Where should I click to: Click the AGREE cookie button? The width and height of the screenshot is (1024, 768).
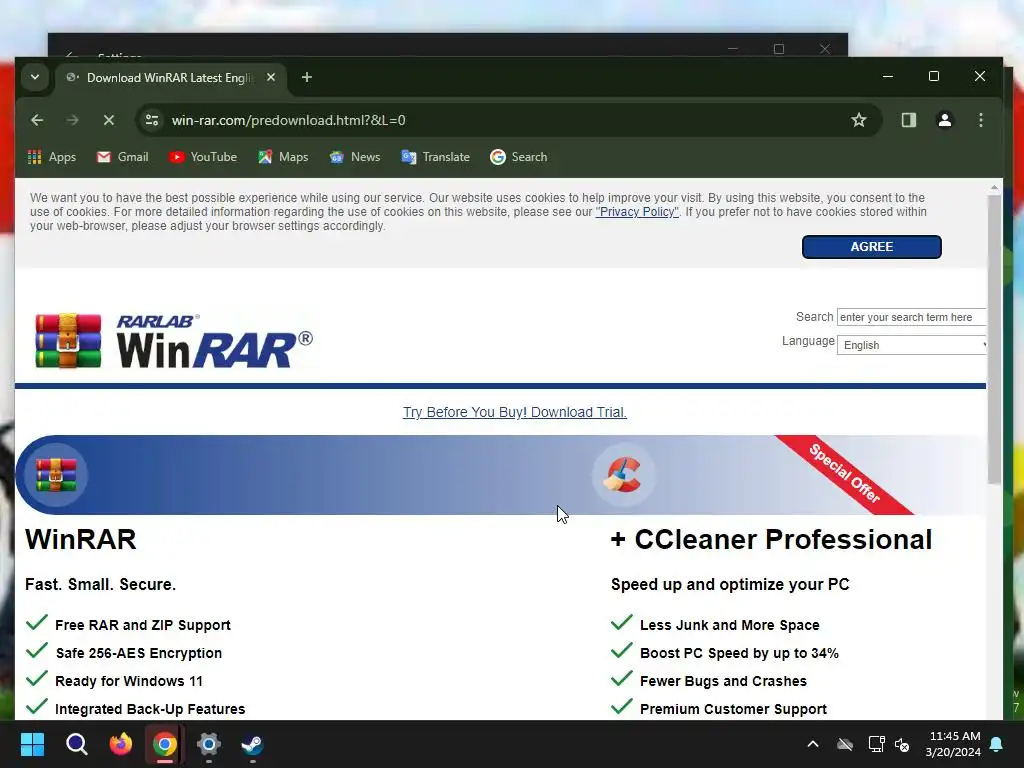pos(871,247)
